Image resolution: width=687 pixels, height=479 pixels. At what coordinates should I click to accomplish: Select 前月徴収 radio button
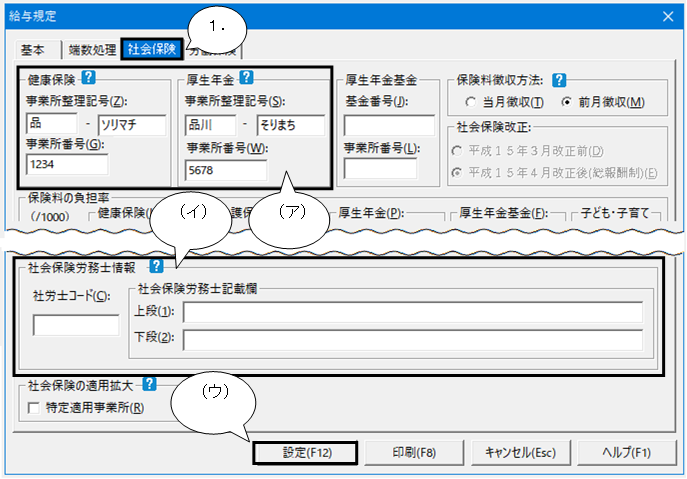pyautogui.click(x=567, y=102)
